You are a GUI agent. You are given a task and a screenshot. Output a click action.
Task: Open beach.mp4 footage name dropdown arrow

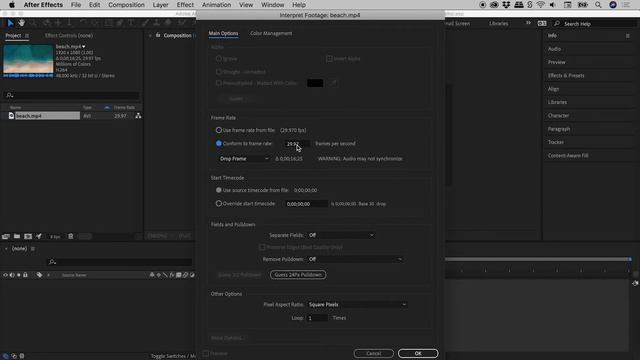tap(84, 47)
